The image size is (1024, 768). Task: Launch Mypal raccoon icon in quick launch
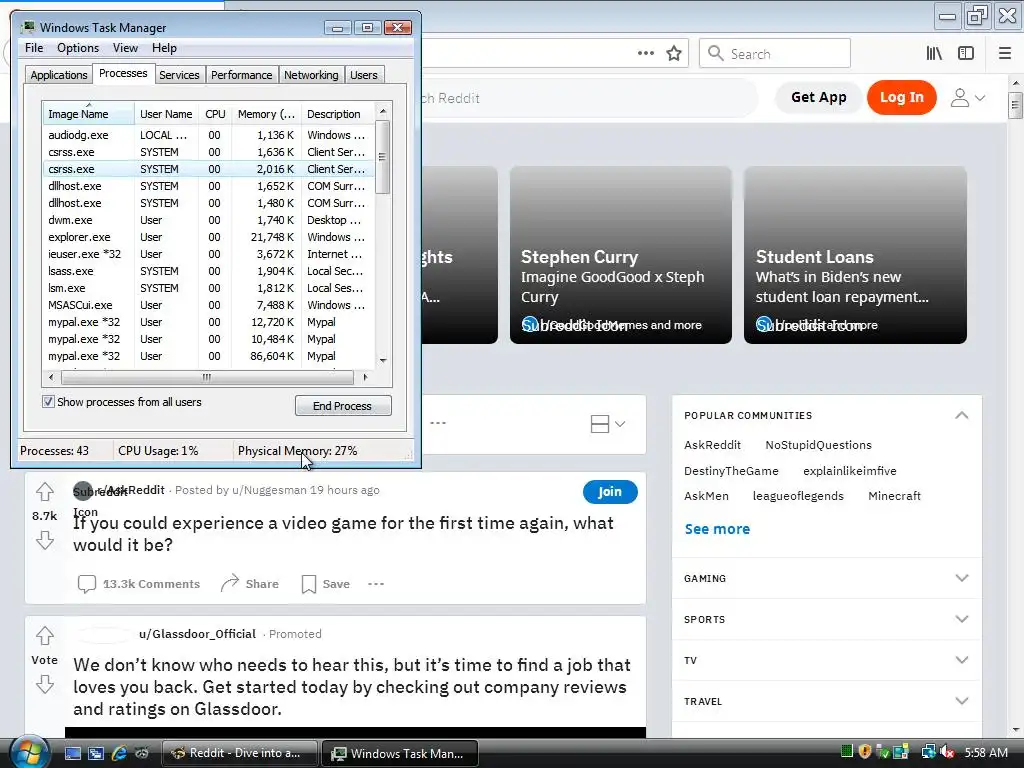coord(141,754)
